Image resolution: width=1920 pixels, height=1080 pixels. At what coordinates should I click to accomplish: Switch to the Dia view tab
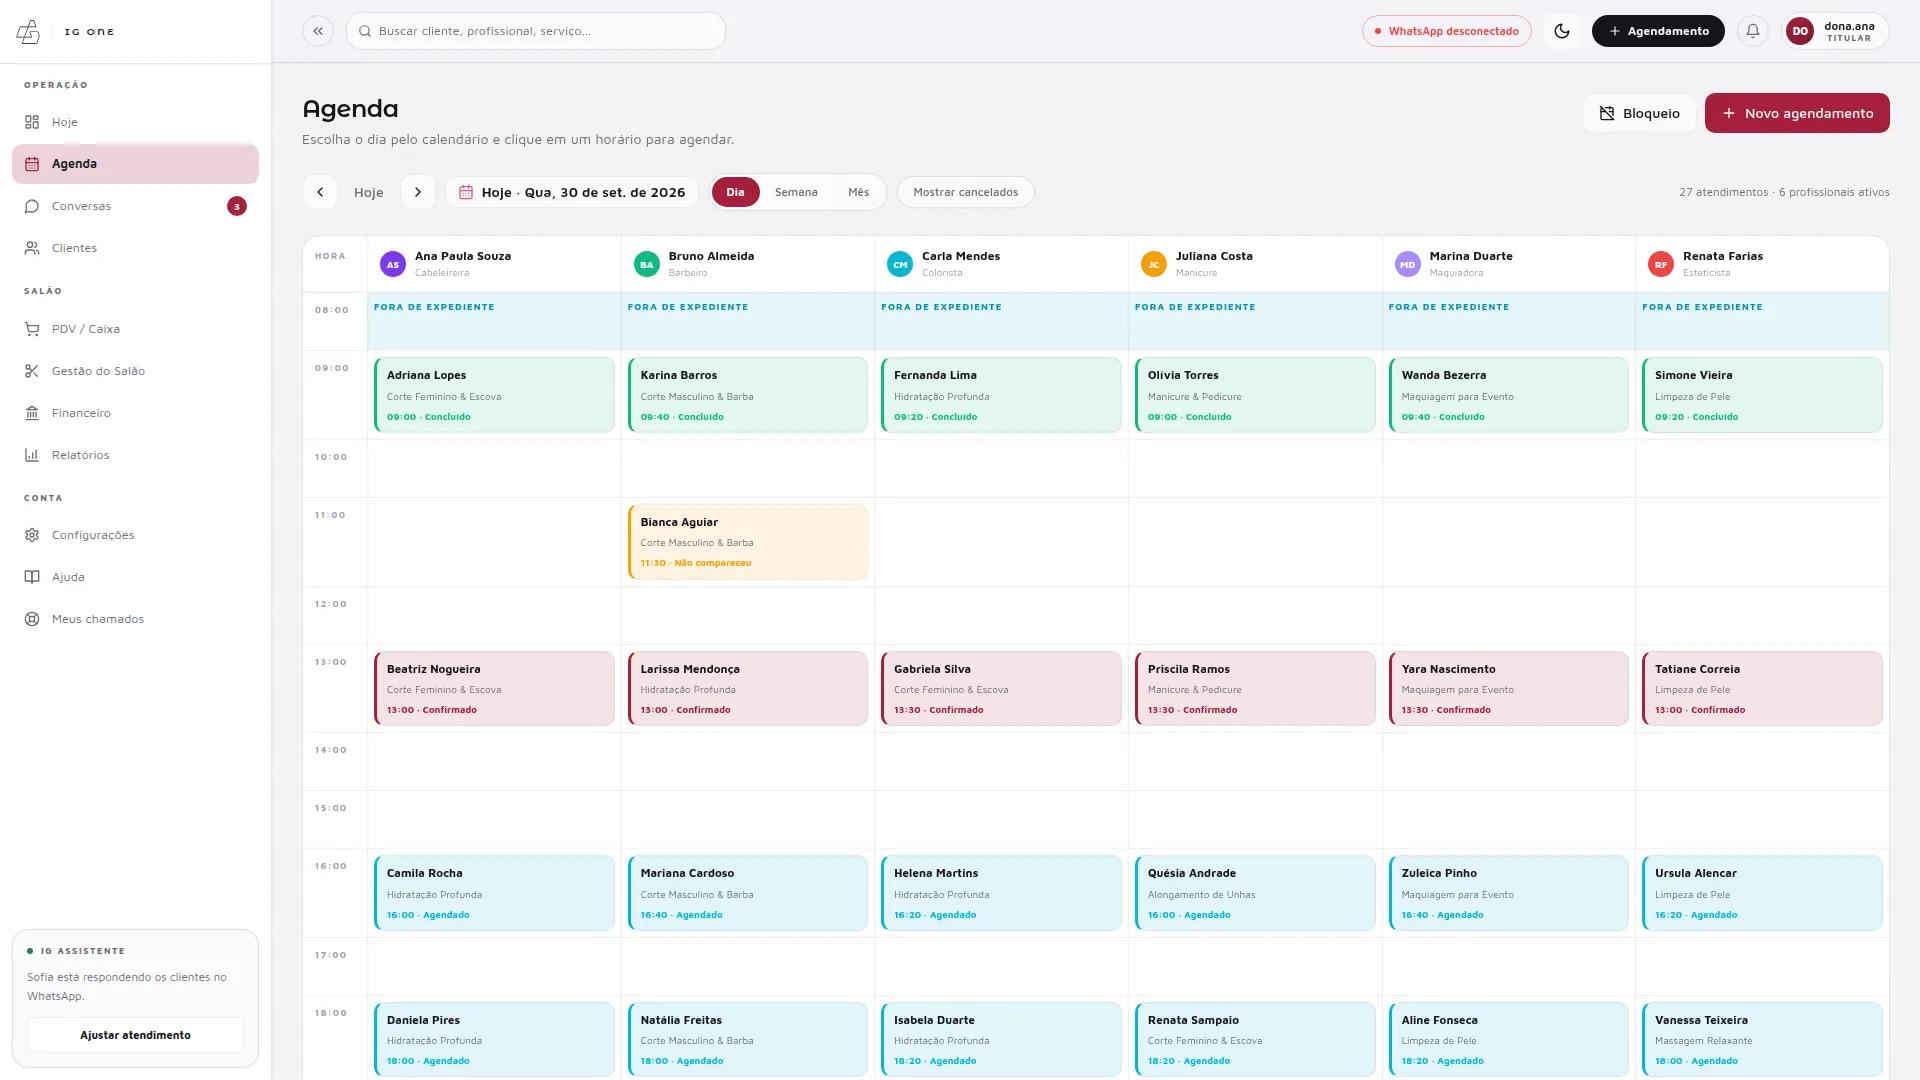tap(735, 192)
